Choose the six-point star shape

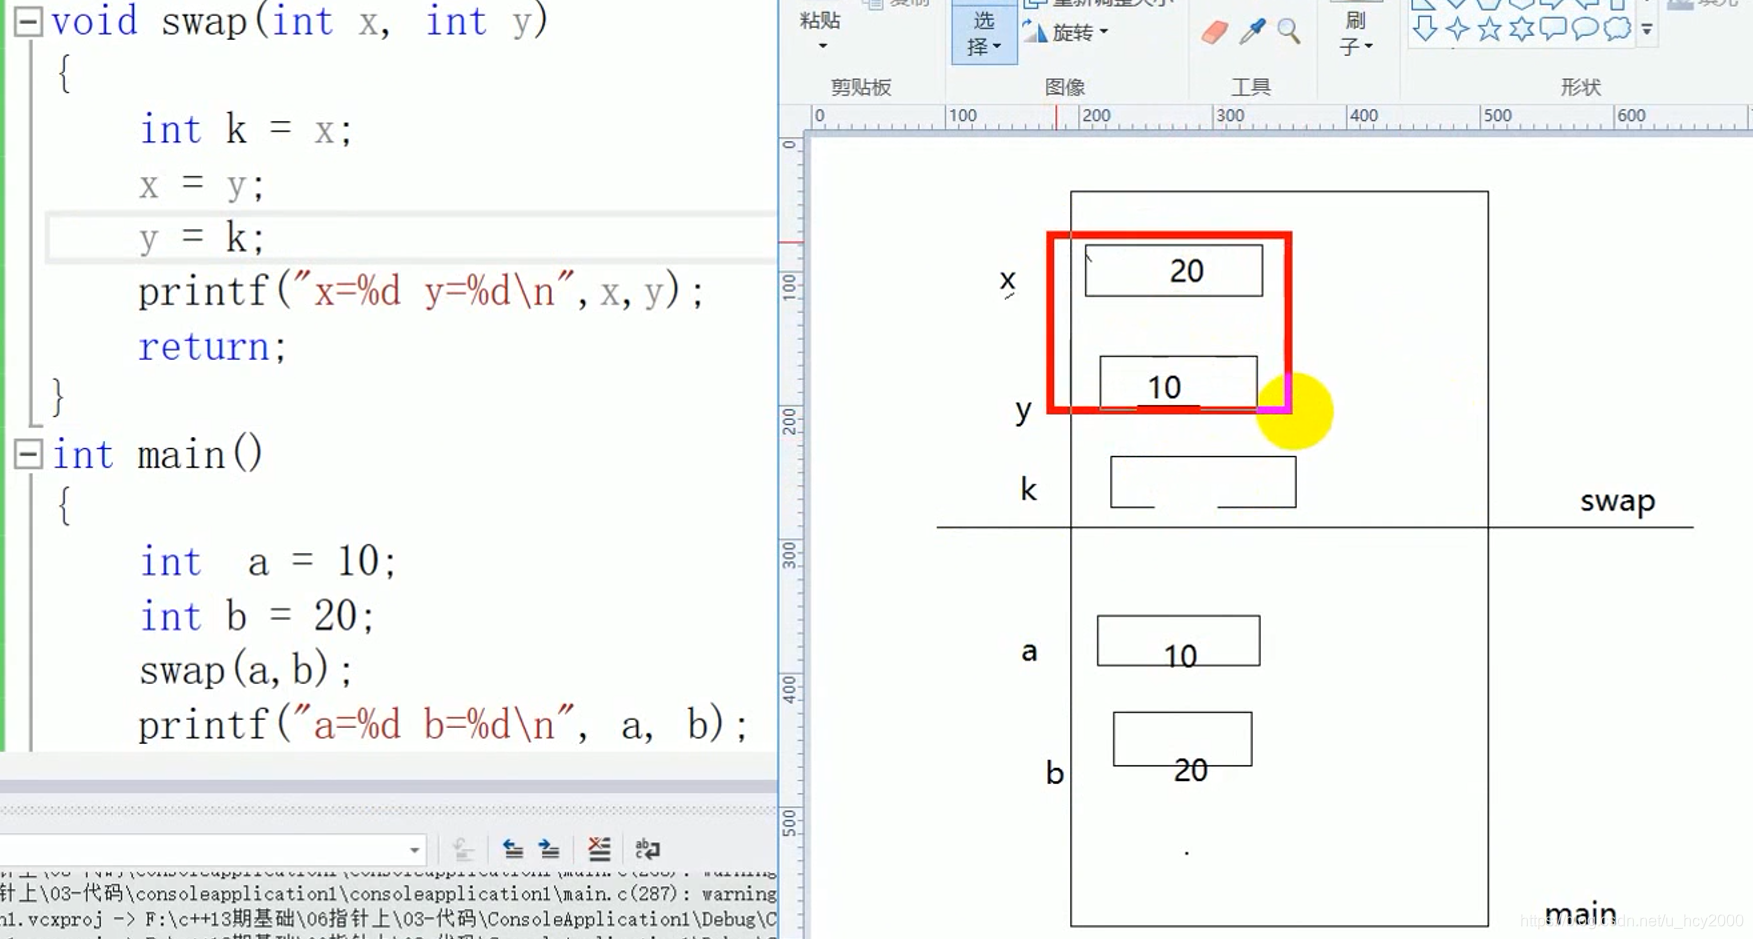click(1521, 29)
